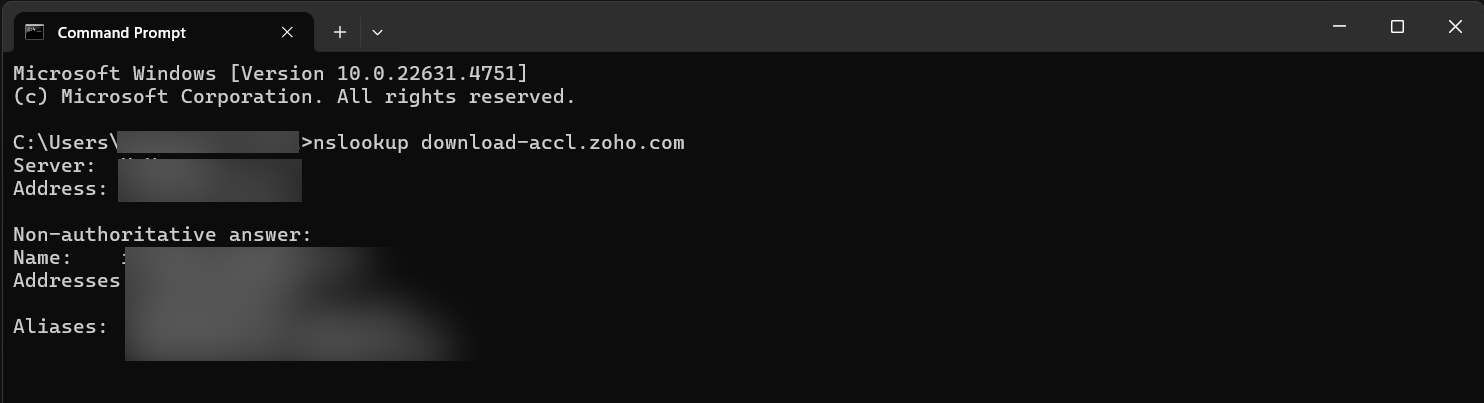Image resolution: width=1484 pixels, height=403 pixels.
Task: Maximize the terminal window
Action: [1398, 27]
